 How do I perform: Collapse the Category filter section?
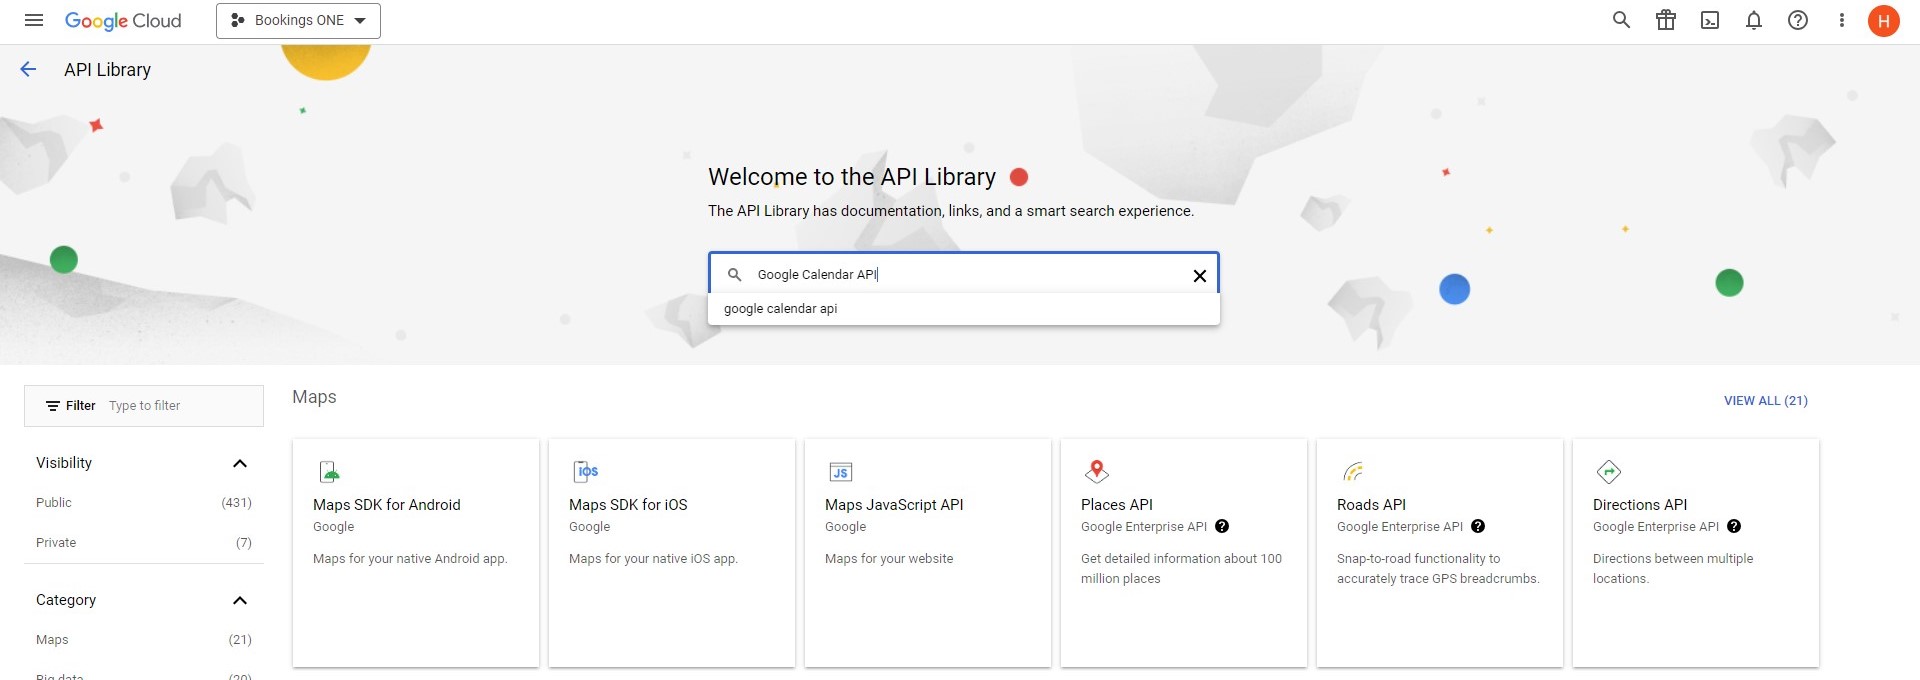[x=239, y=600]
